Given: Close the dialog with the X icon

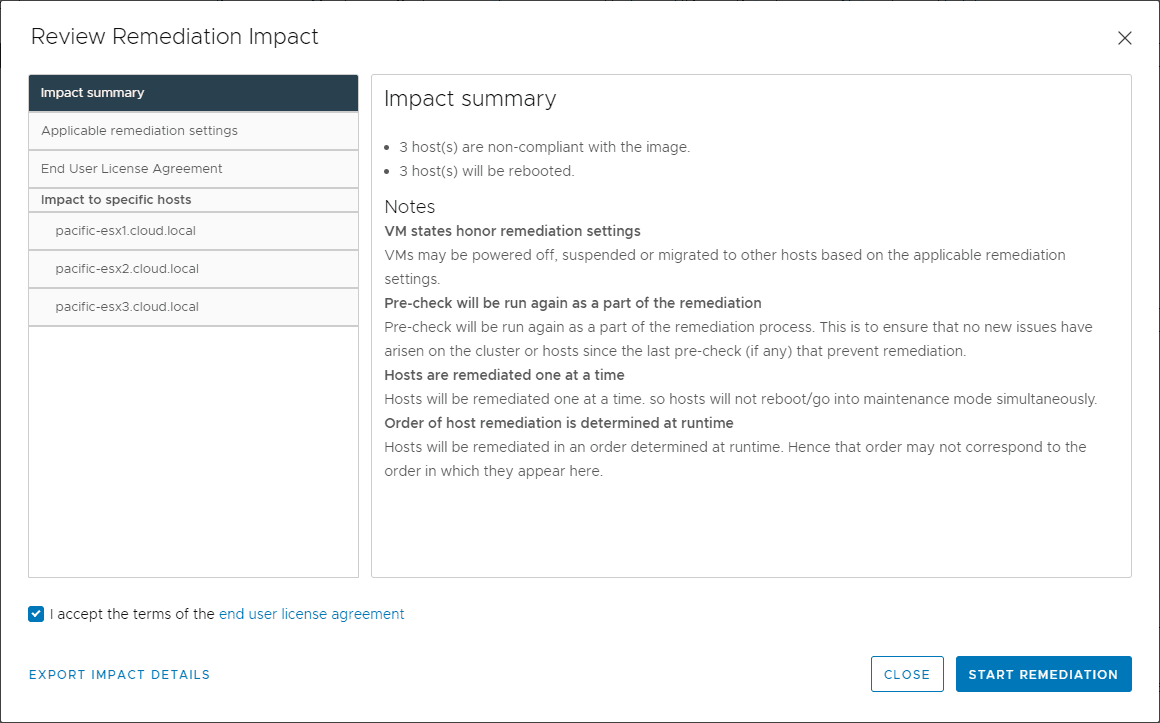Looking at the screenshot, I should (1124, 38).
